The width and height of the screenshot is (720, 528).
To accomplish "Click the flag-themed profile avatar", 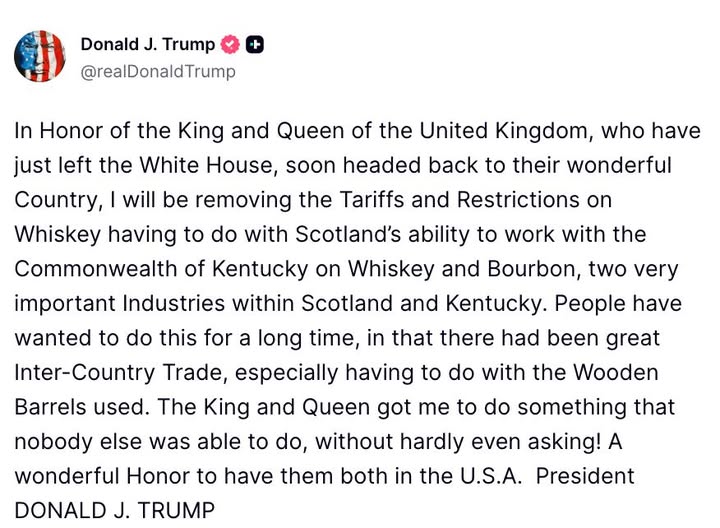I will click(x=39, y=56).
